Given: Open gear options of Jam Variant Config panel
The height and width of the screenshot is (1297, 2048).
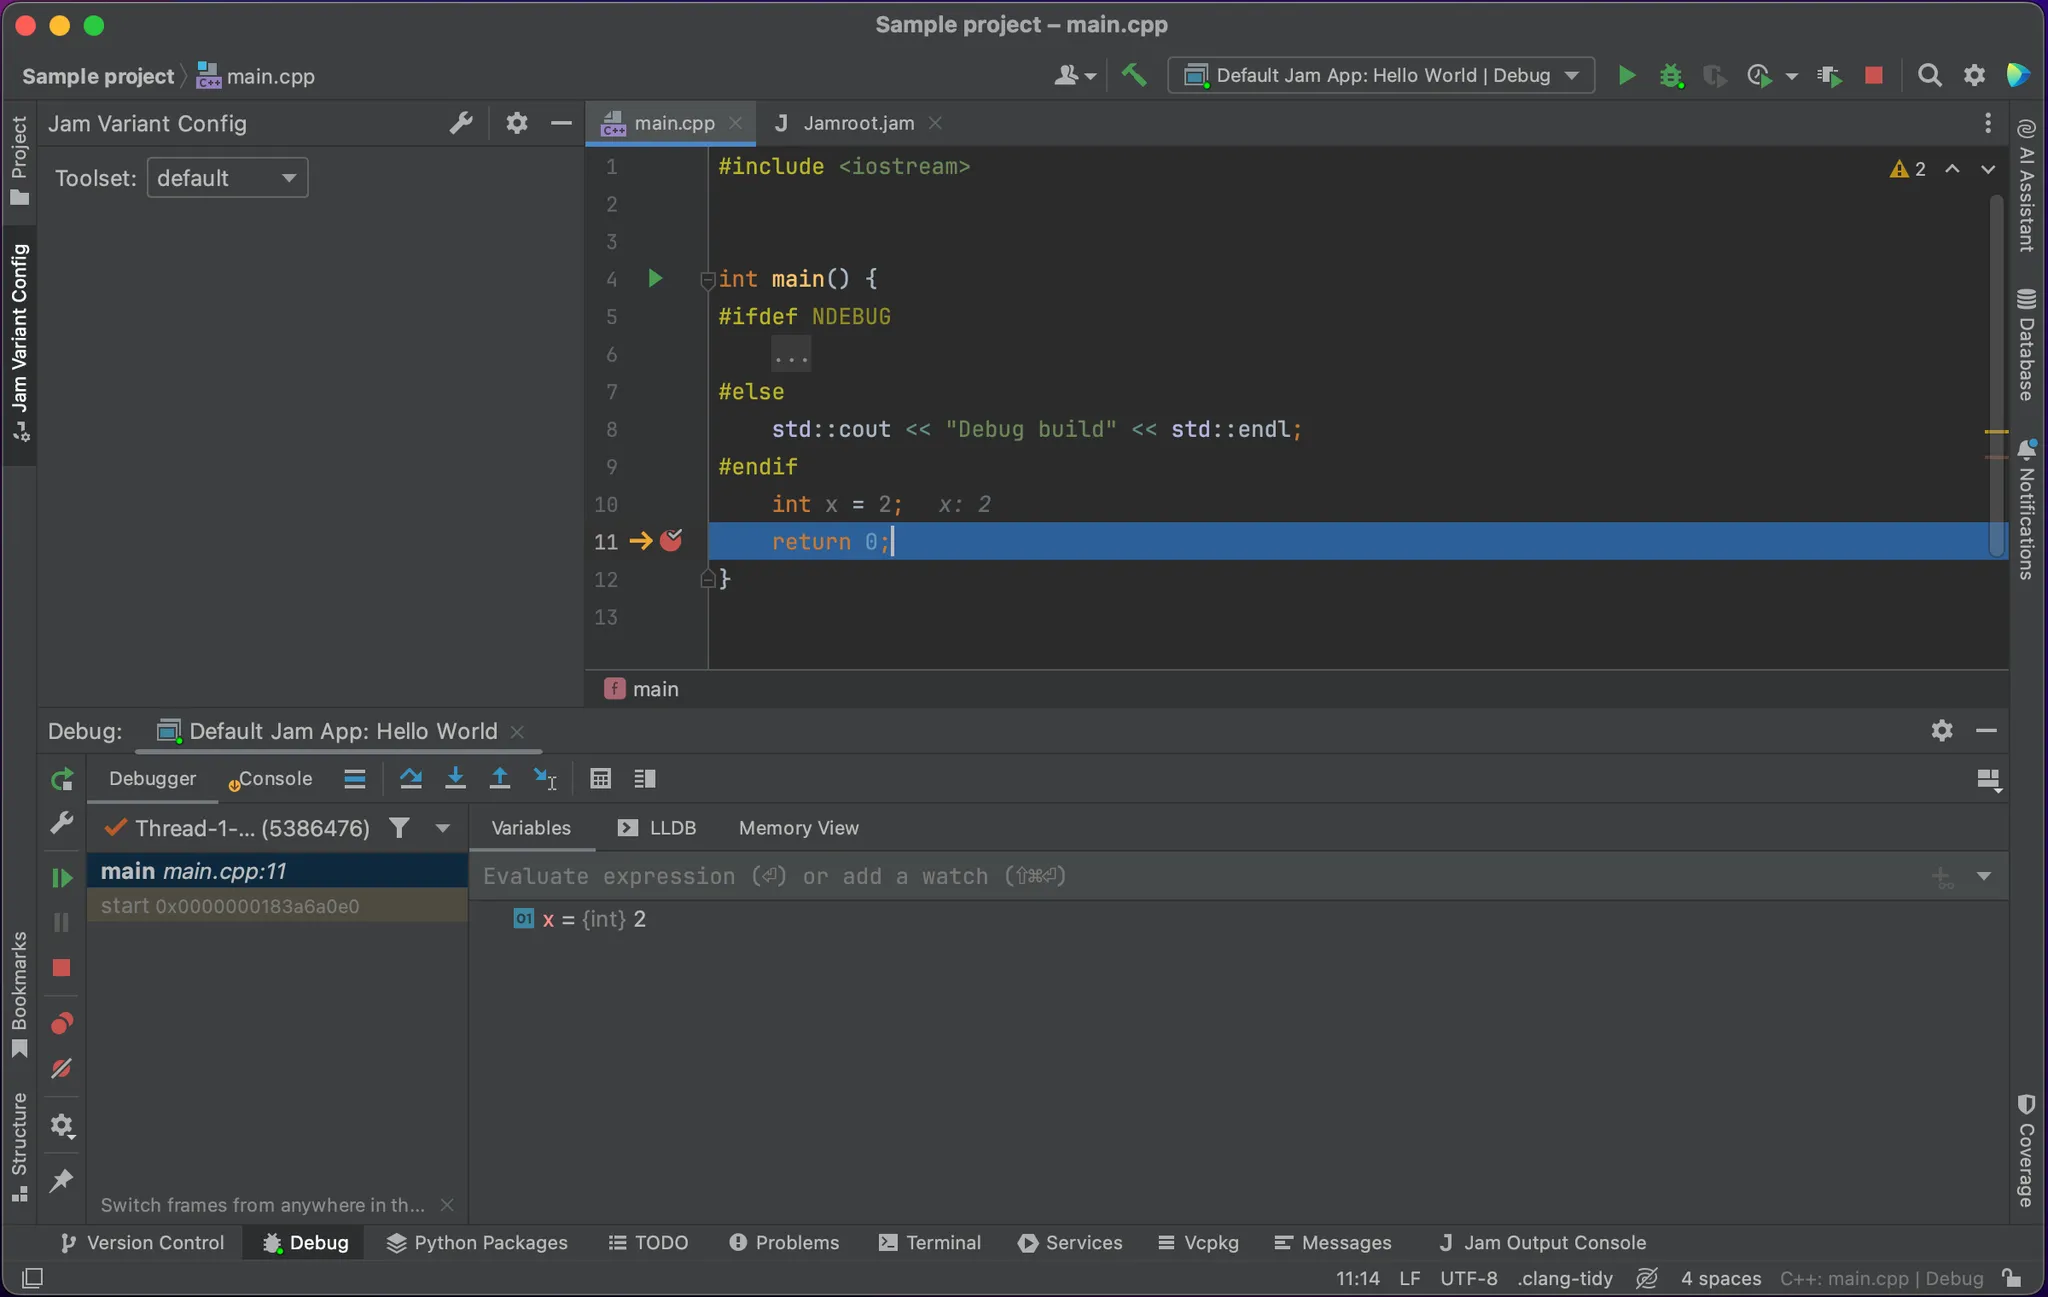Looking at the screenshot, I should coord(516,123).
